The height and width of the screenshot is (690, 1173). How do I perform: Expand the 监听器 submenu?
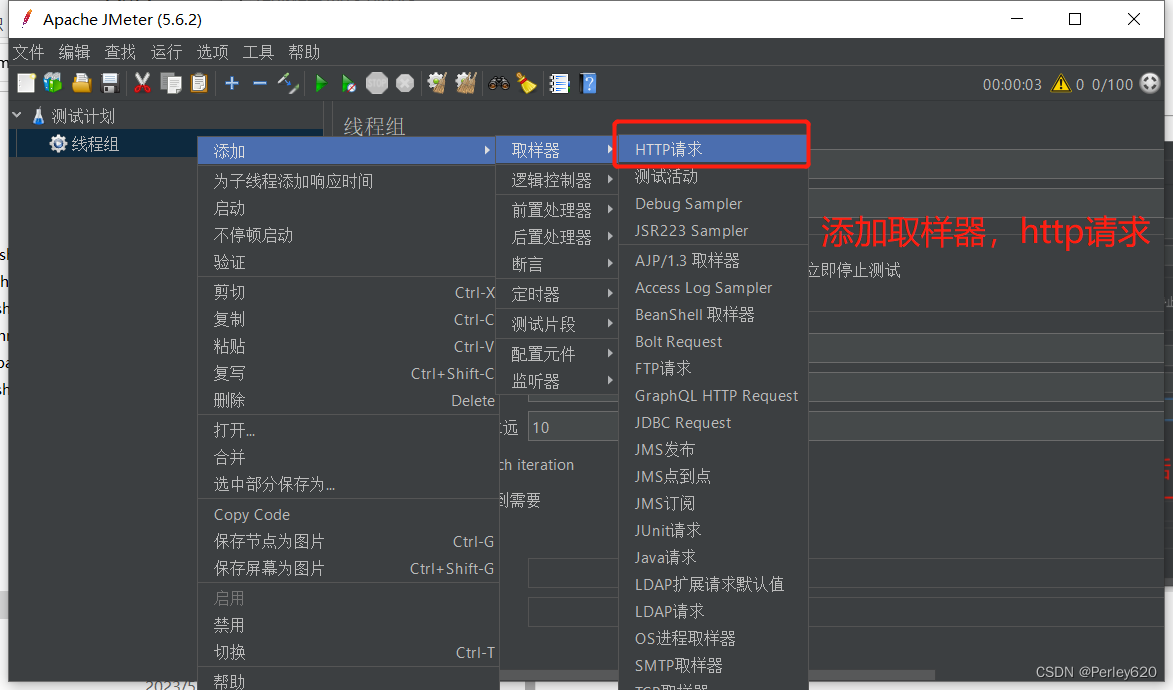click(x=557, y=381)
